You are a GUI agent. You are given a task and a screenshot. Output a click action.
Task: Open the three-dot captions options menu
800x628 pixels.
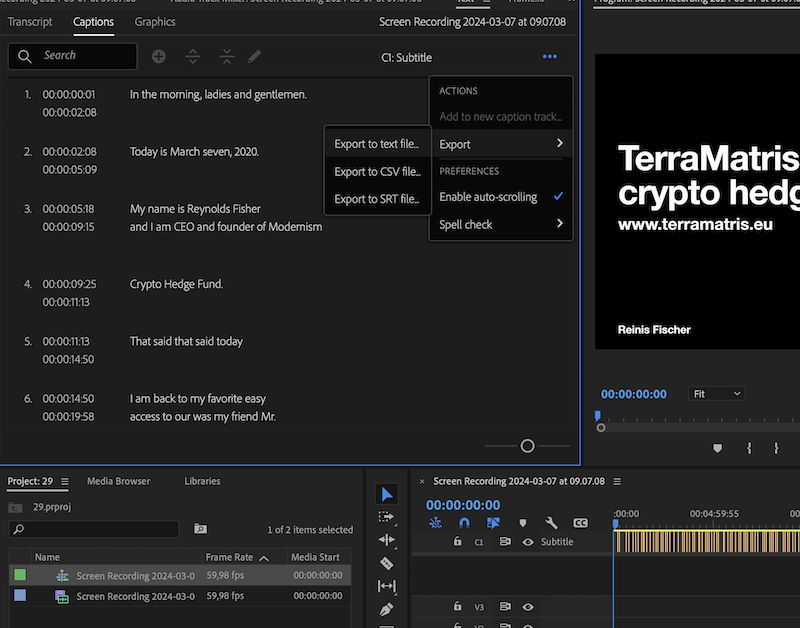click(549, 57)
